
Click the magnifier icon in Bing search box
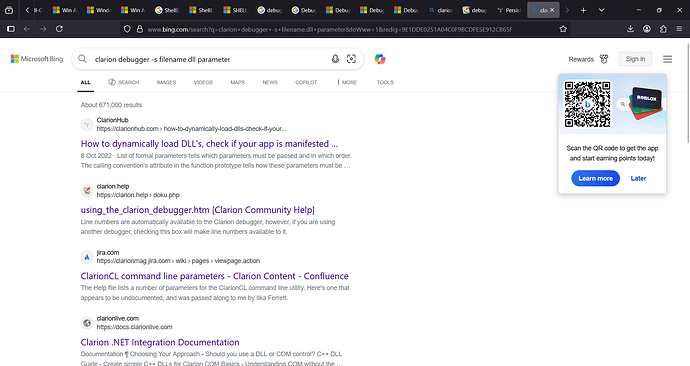pyautogui.click(x=82, y=59)
